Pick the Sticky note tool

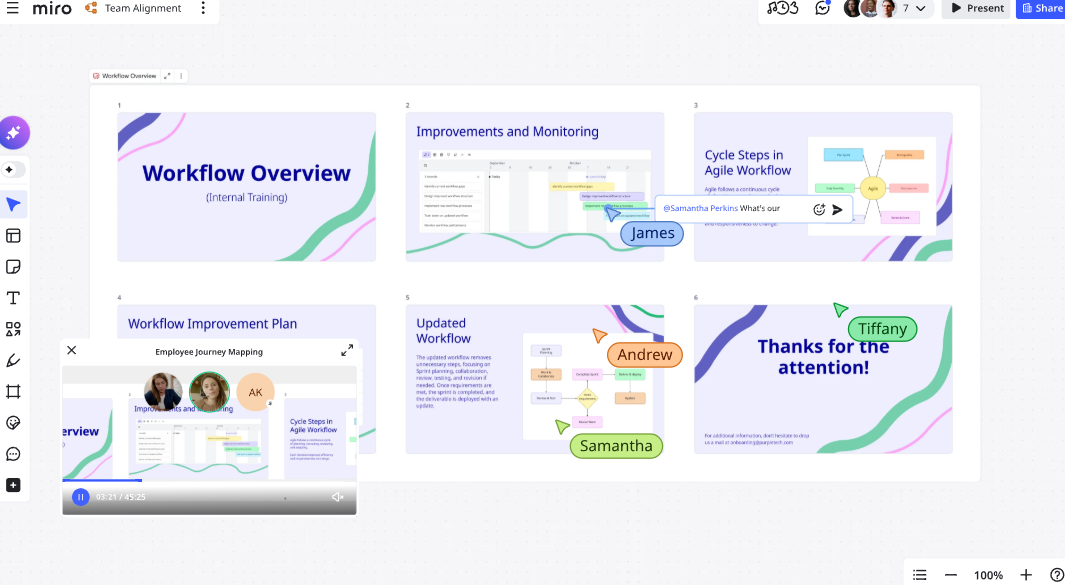[14, 267]
